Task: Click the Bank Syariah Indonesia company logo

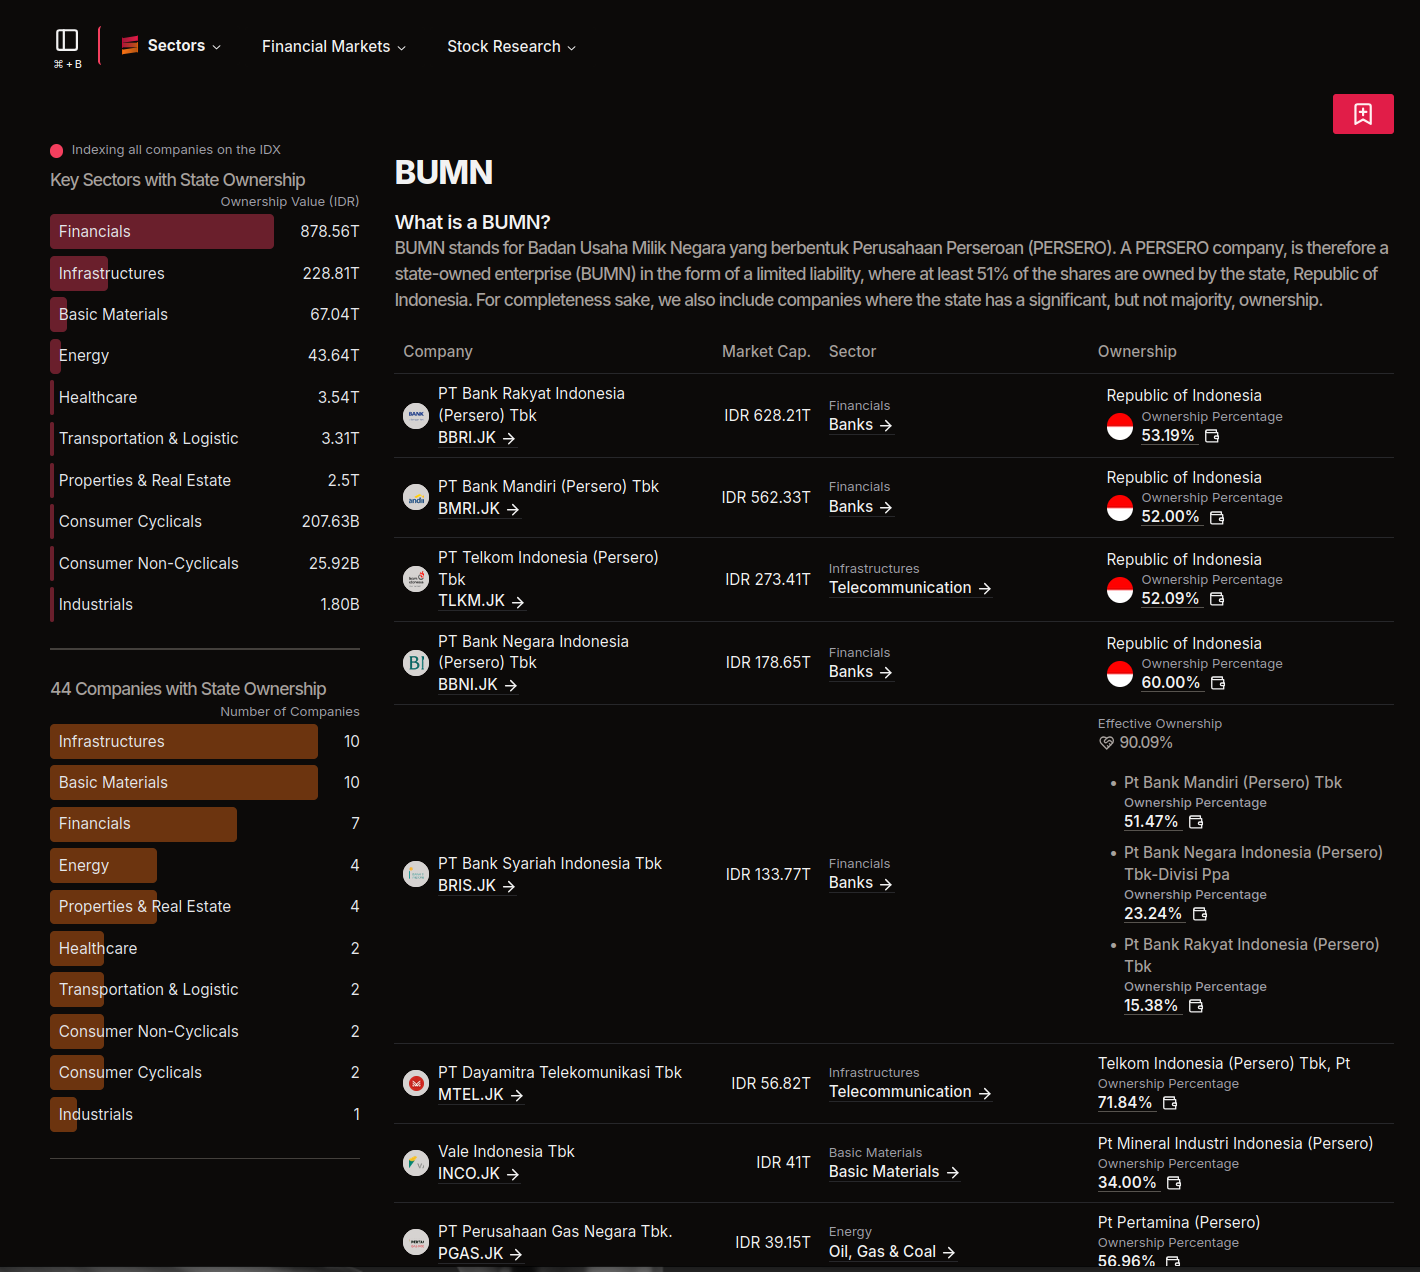Action: pos(416,874)
